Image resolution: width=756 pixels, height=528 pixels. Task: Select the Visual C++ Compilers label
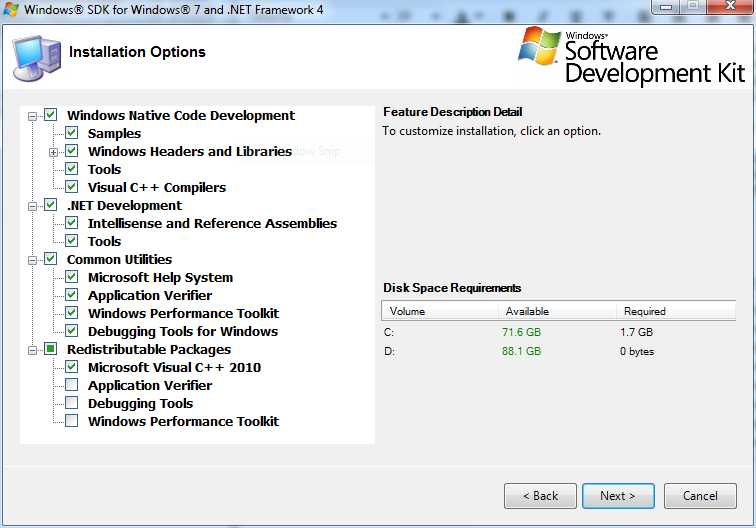157,188
